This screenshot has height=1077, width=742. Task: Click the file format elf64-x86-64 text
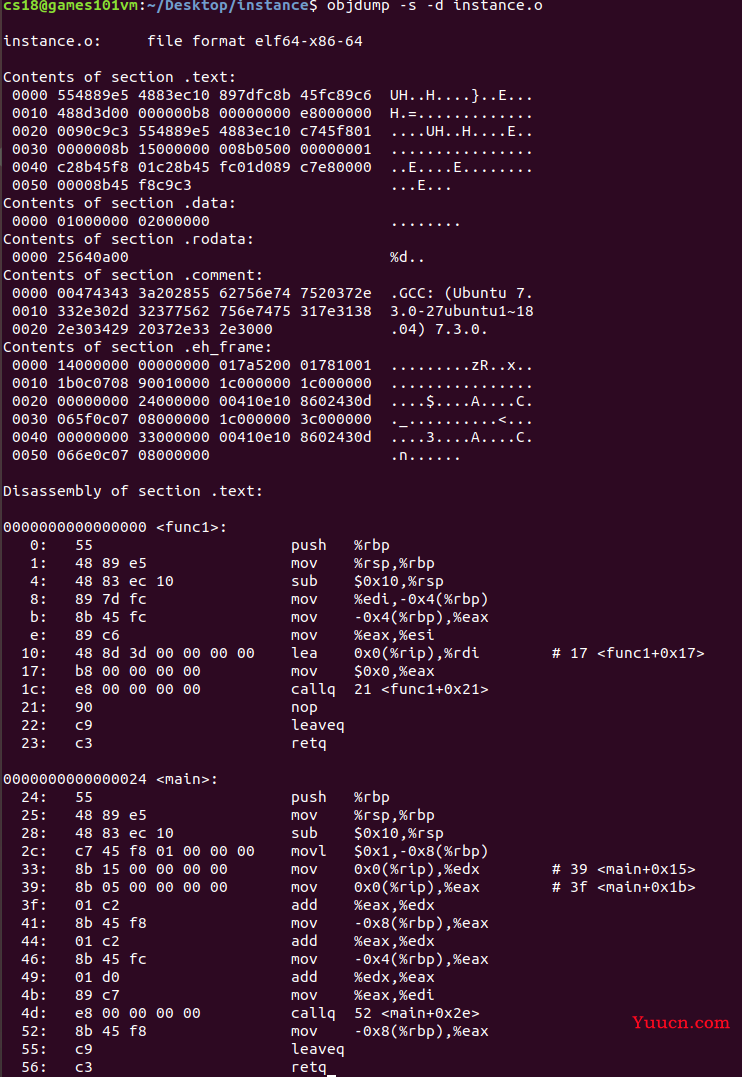pos(254,41)
